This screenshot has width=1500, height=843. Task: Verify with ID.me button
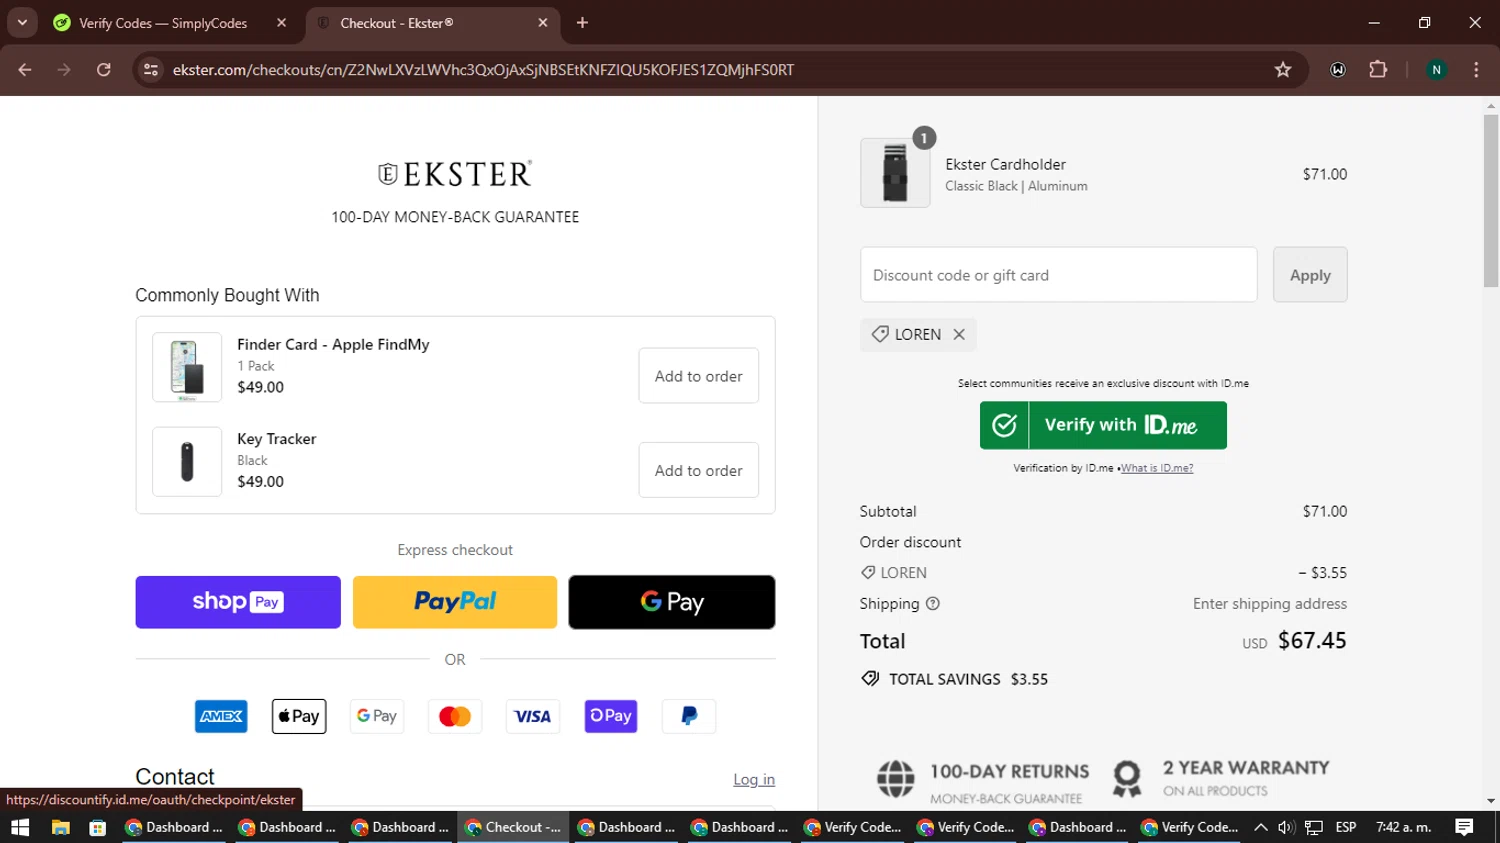tap(1103, 425)
